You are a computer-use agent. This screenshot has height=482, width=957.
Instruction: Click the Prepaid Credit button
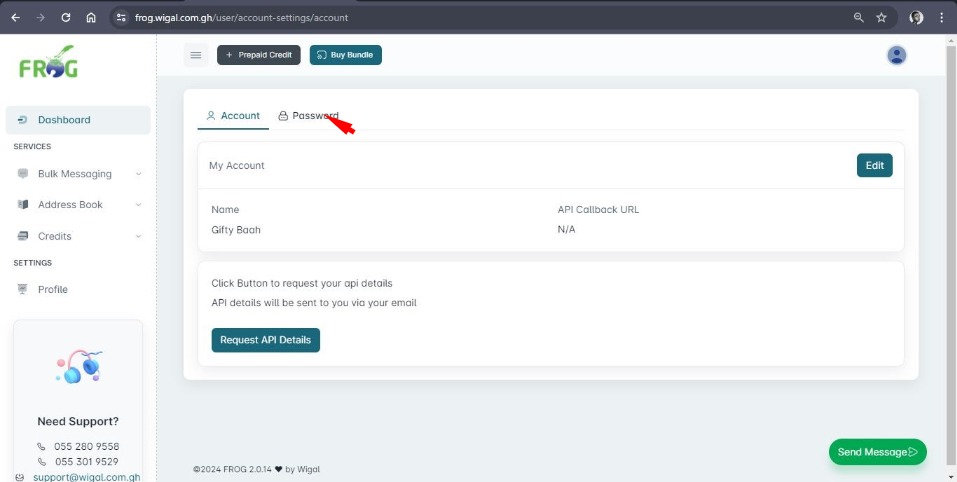[258, 55]
